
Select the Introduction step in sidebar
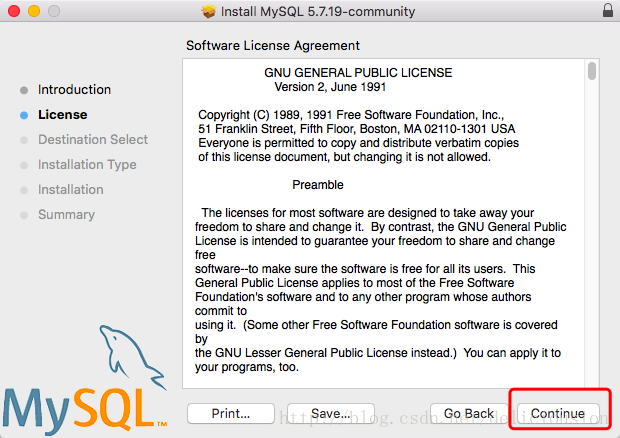(x=74, y=90)
